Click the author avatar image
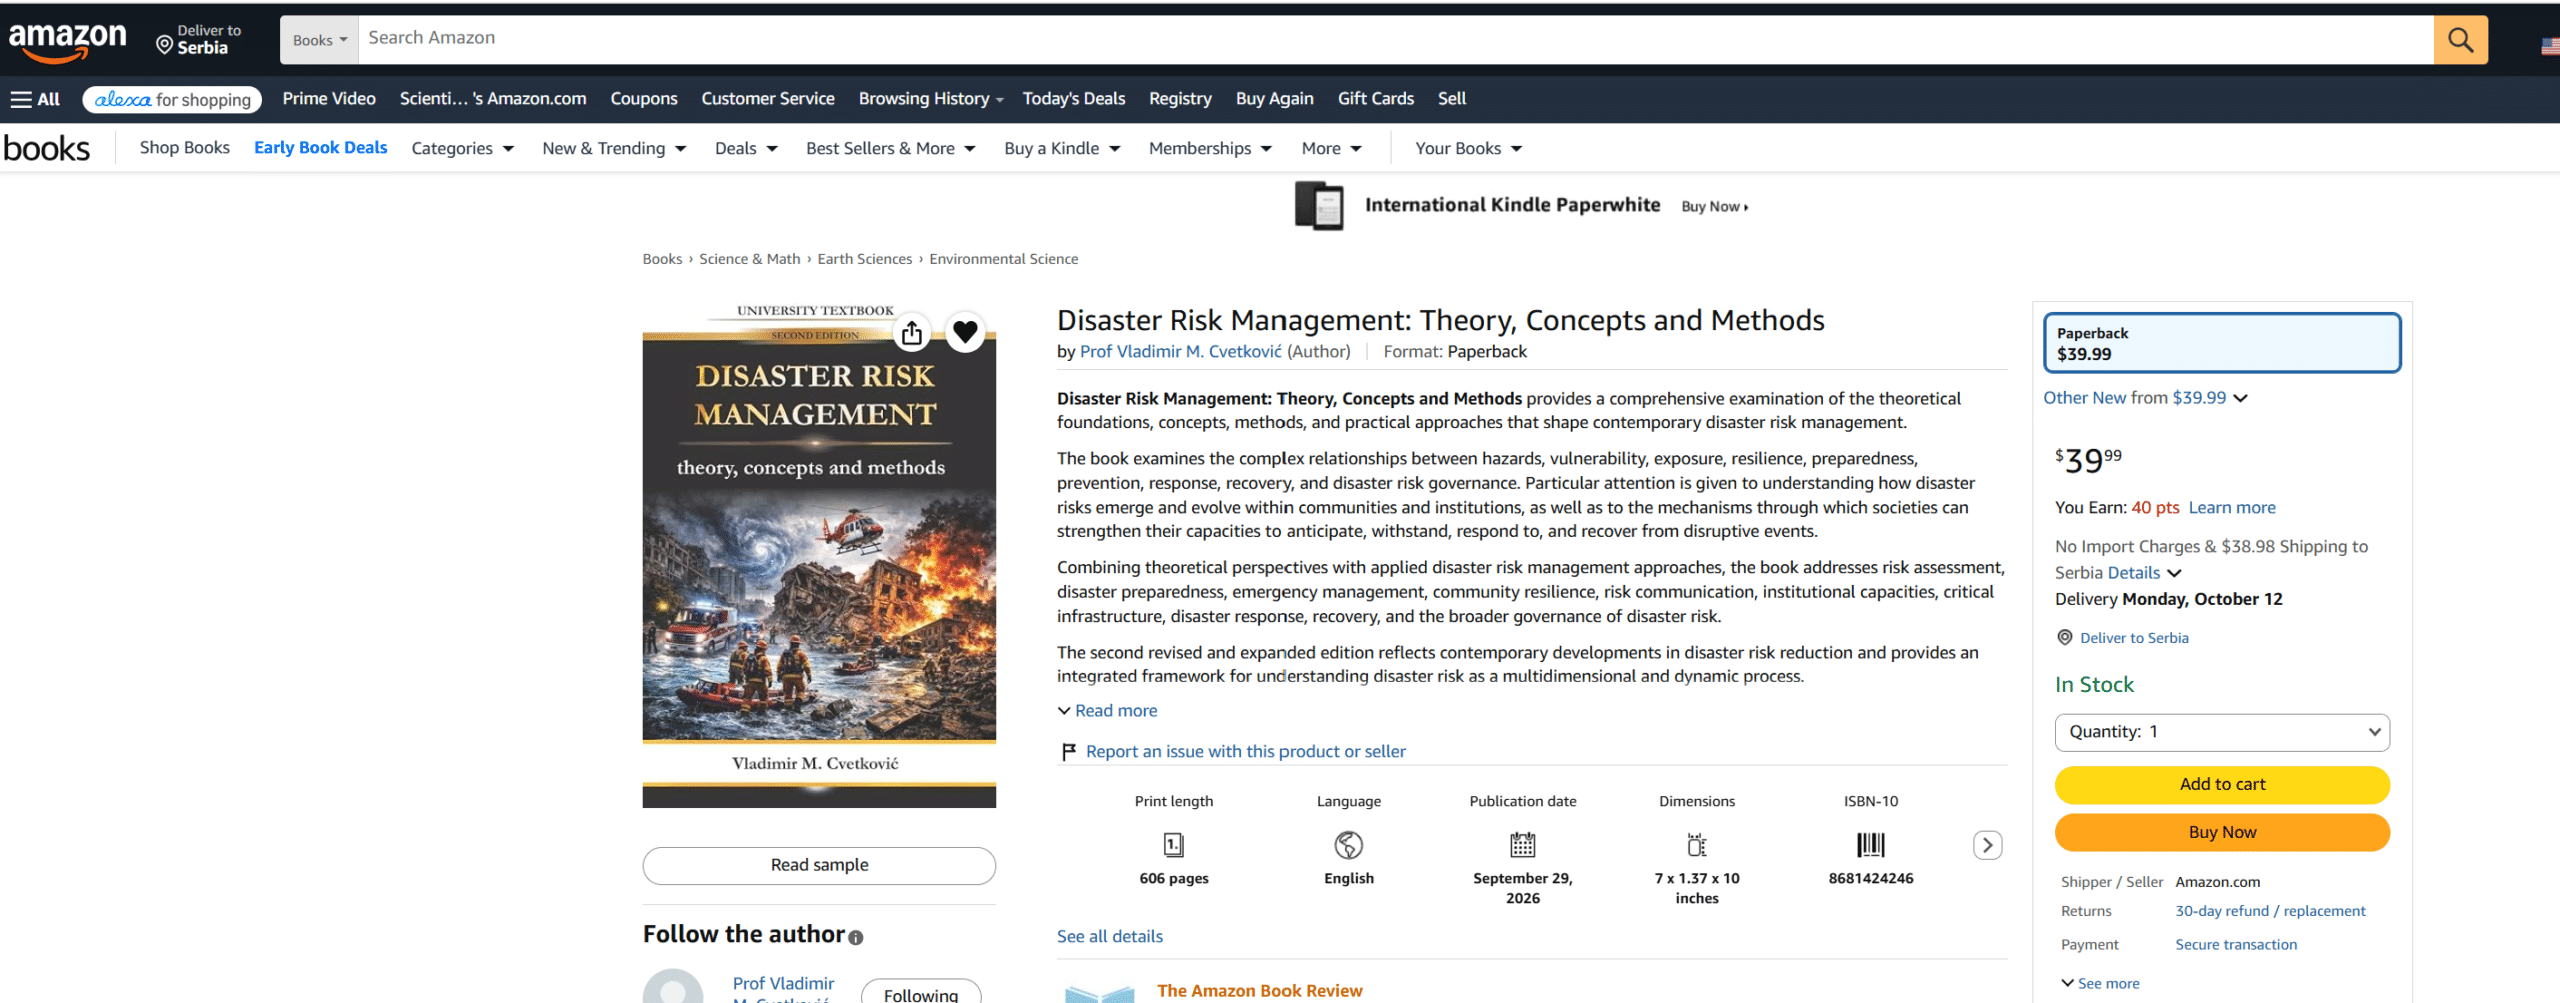The width and height of the screenshot is (2560, 1003). pyautogui.click(x=673, y=986)
